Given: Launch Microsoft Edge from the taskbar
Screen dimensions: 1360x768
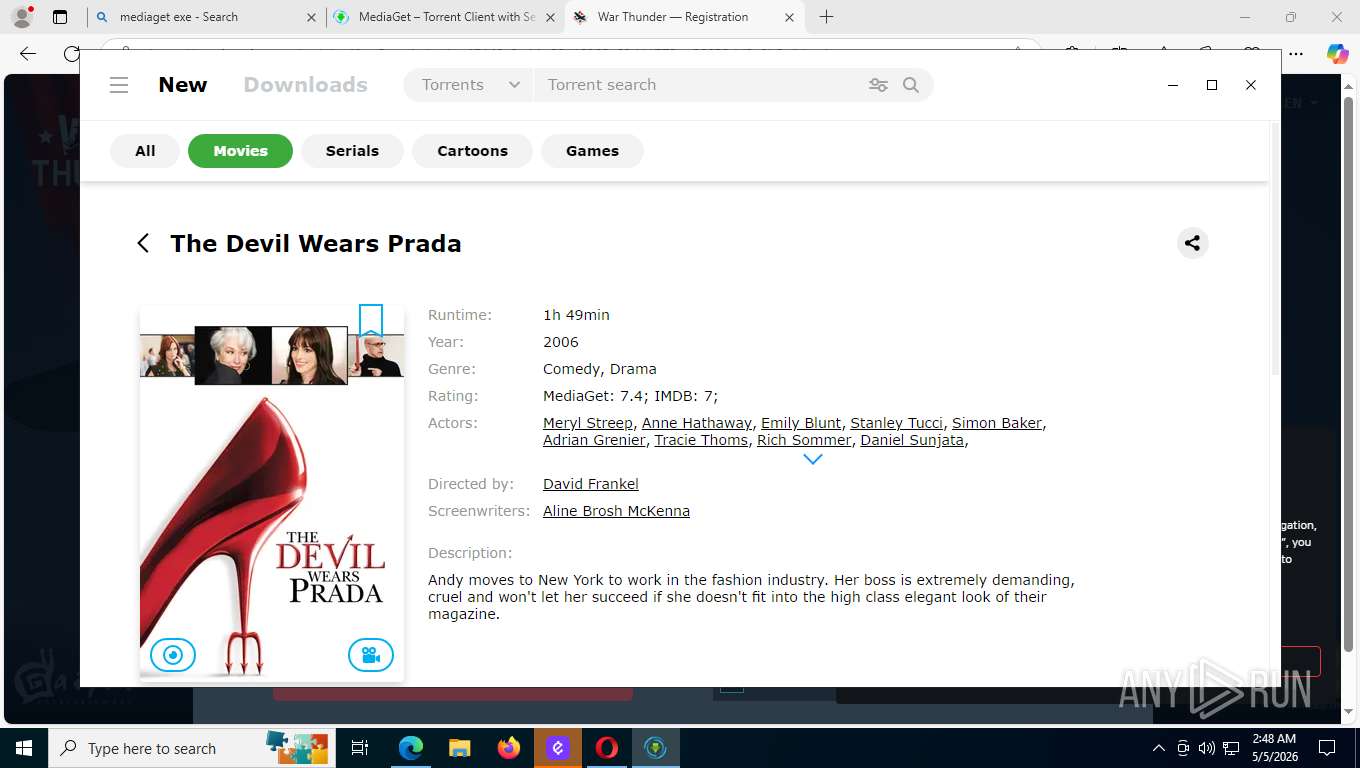Looking at the screenshot, I should tap(410, 748).
